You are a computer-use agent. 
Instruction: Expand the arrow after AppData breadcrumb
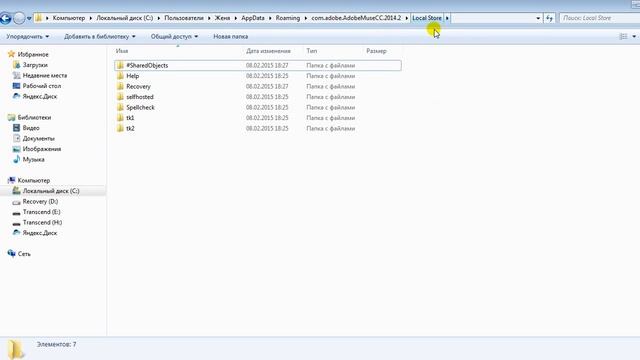pyautogui.click(x=270, y=18)
